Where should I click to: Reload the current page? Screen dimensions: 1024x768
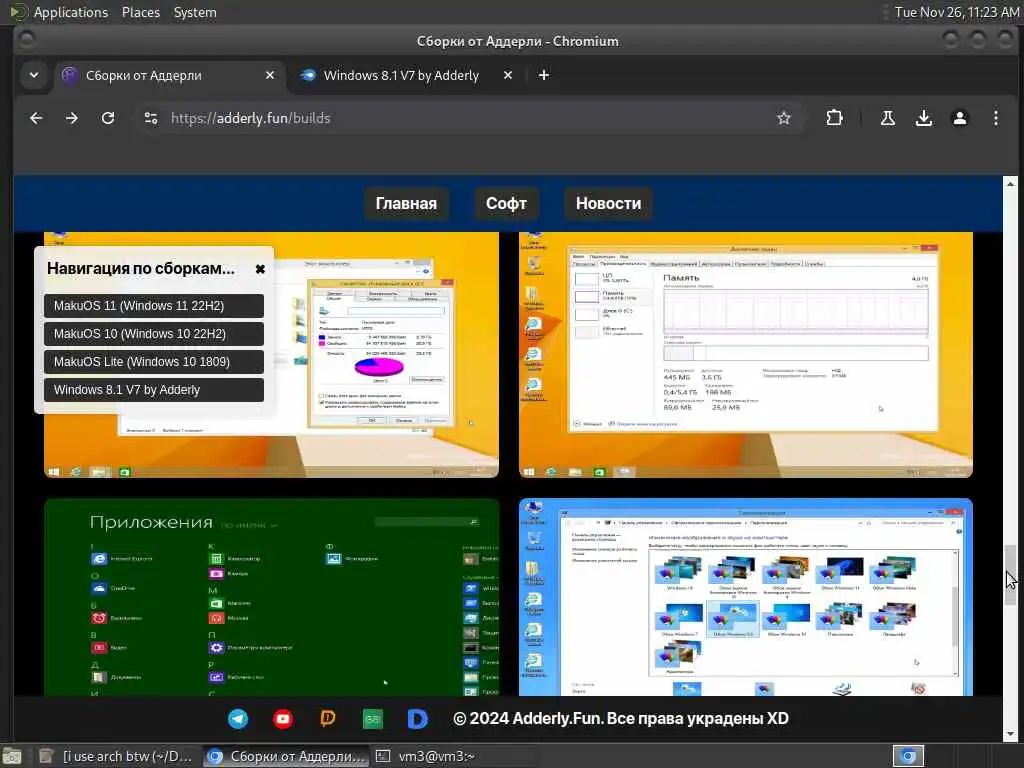click(x=108, y=118)
